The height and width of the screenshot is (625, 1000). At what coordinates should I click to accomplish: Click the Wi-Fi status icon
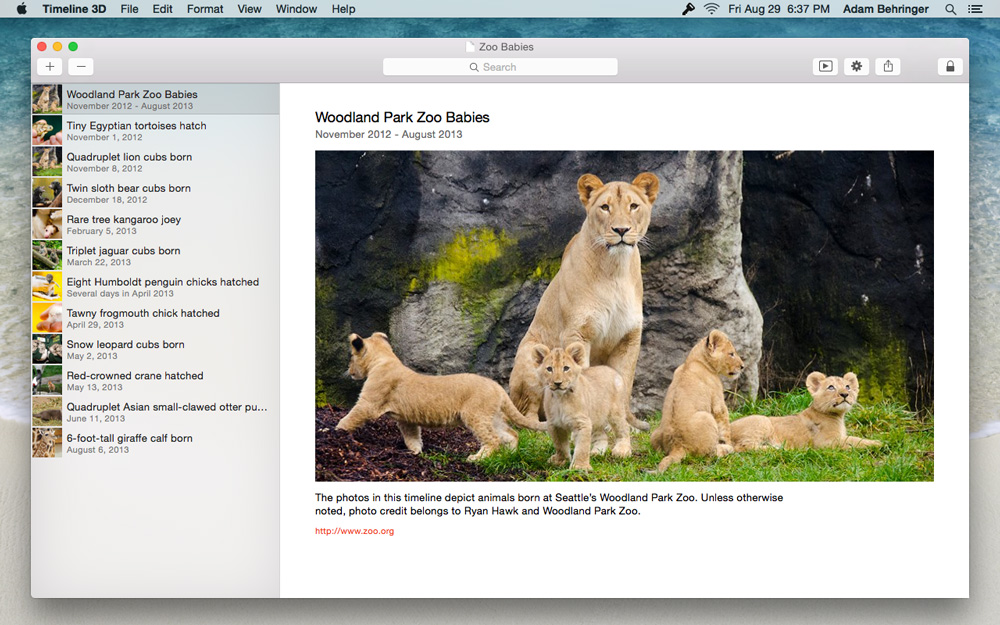click(x=711, y=9)
